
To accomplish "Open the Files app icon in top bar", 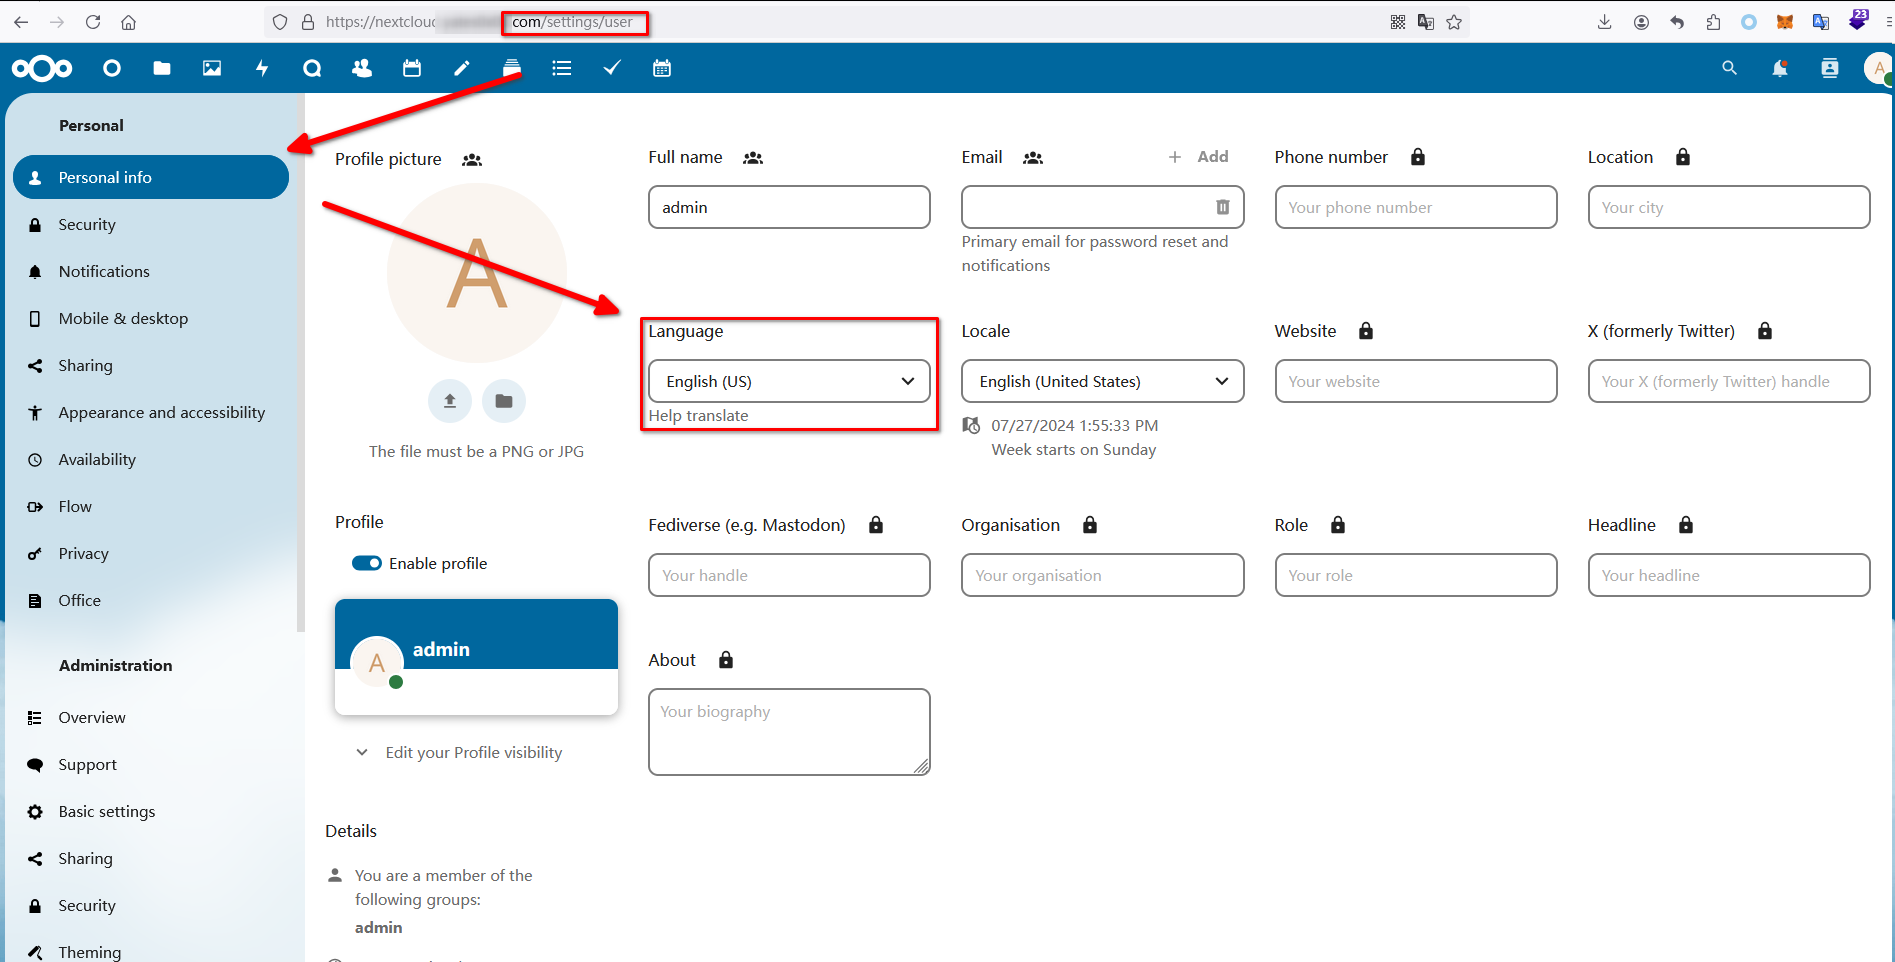I will (x=162, y=68).
